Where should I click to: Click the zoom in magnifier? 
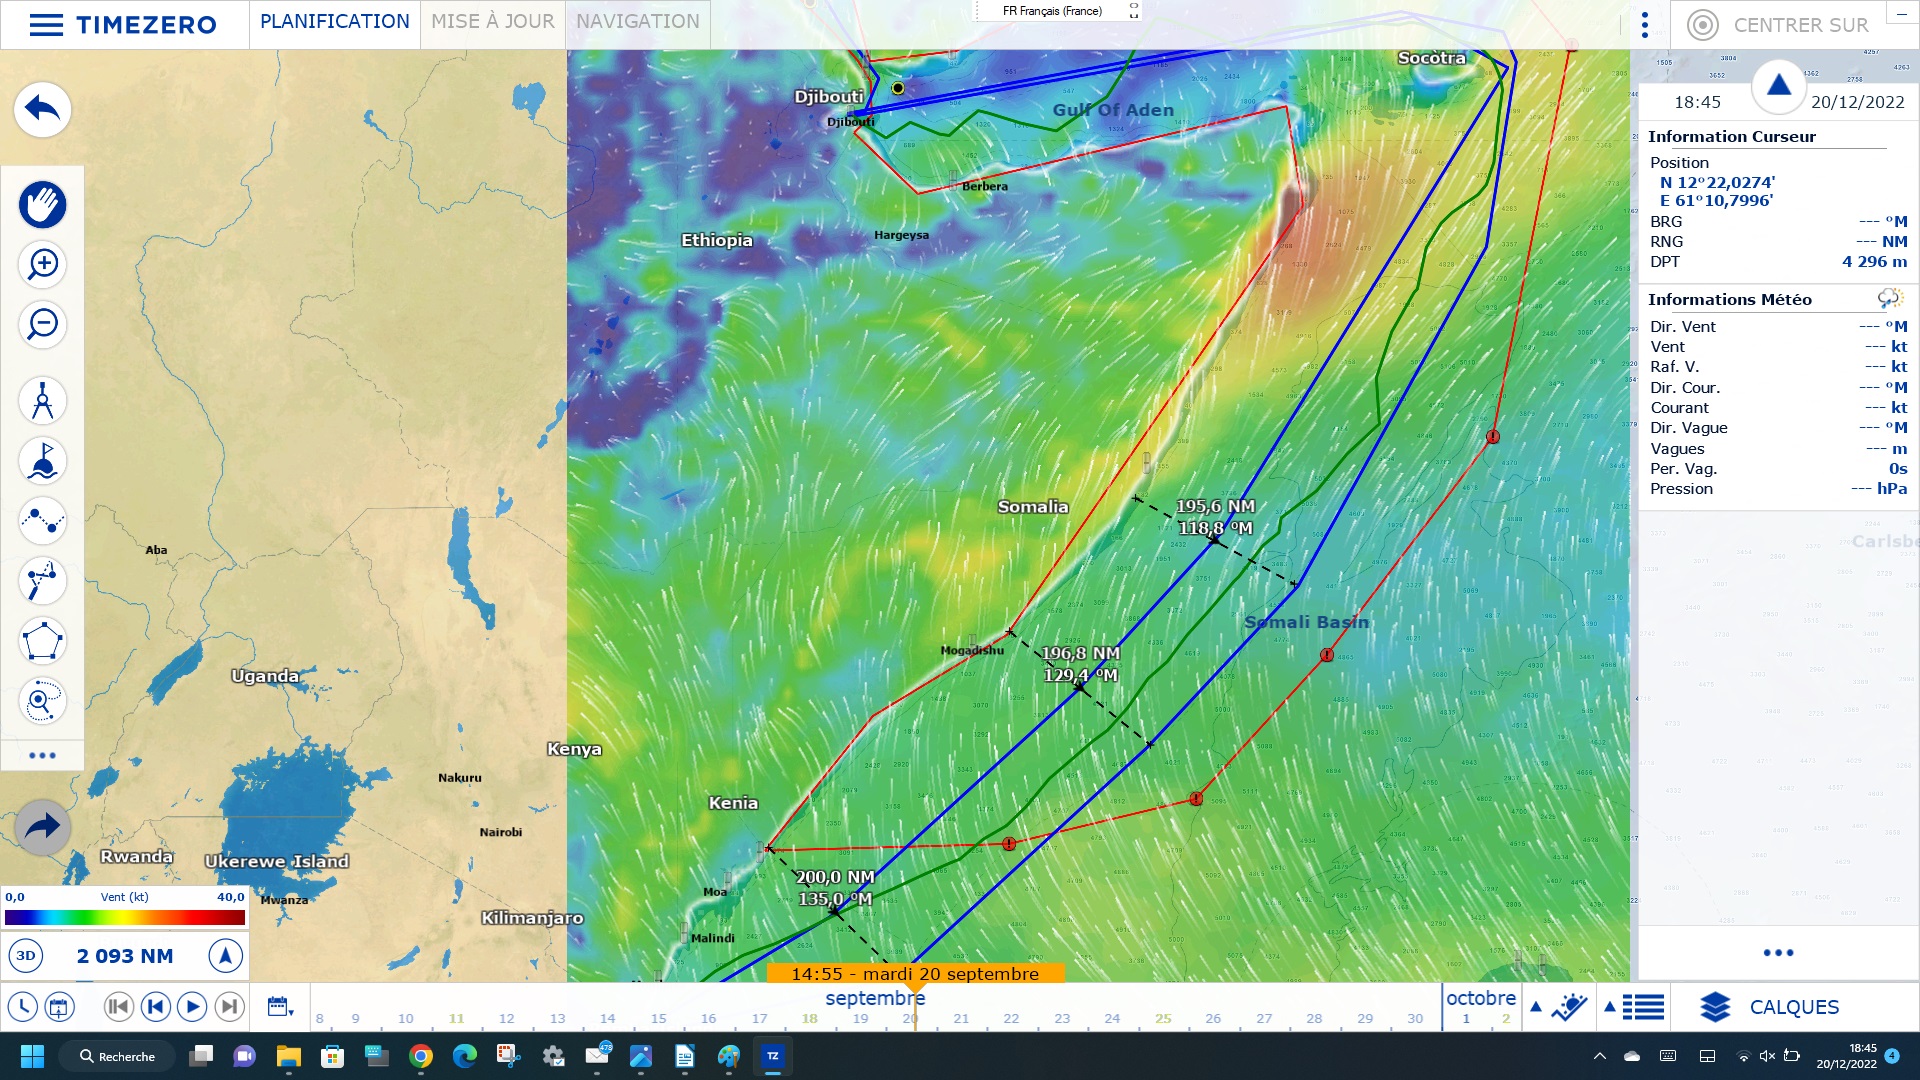(42, 264)
